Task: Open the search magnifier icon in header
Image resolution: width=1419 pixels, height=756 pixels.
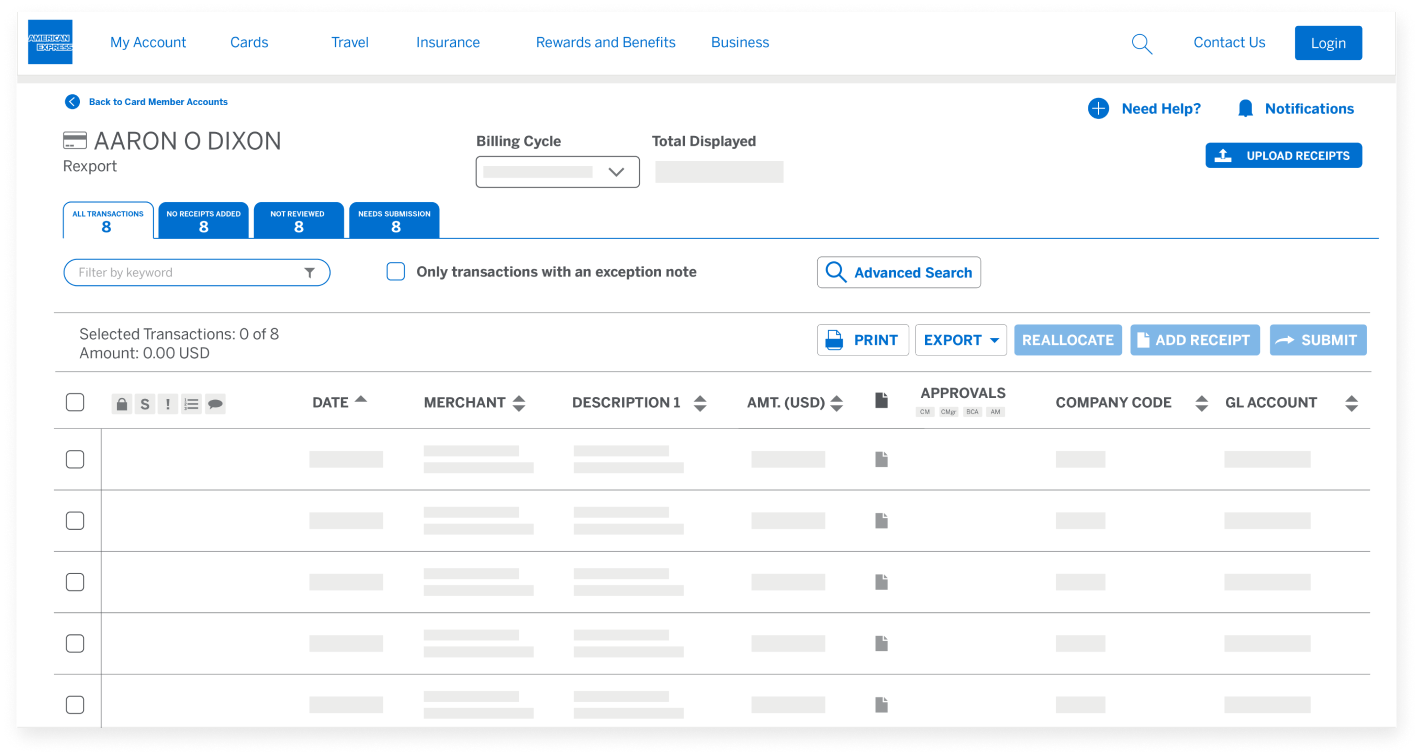Action: (x=1141, y=43)
